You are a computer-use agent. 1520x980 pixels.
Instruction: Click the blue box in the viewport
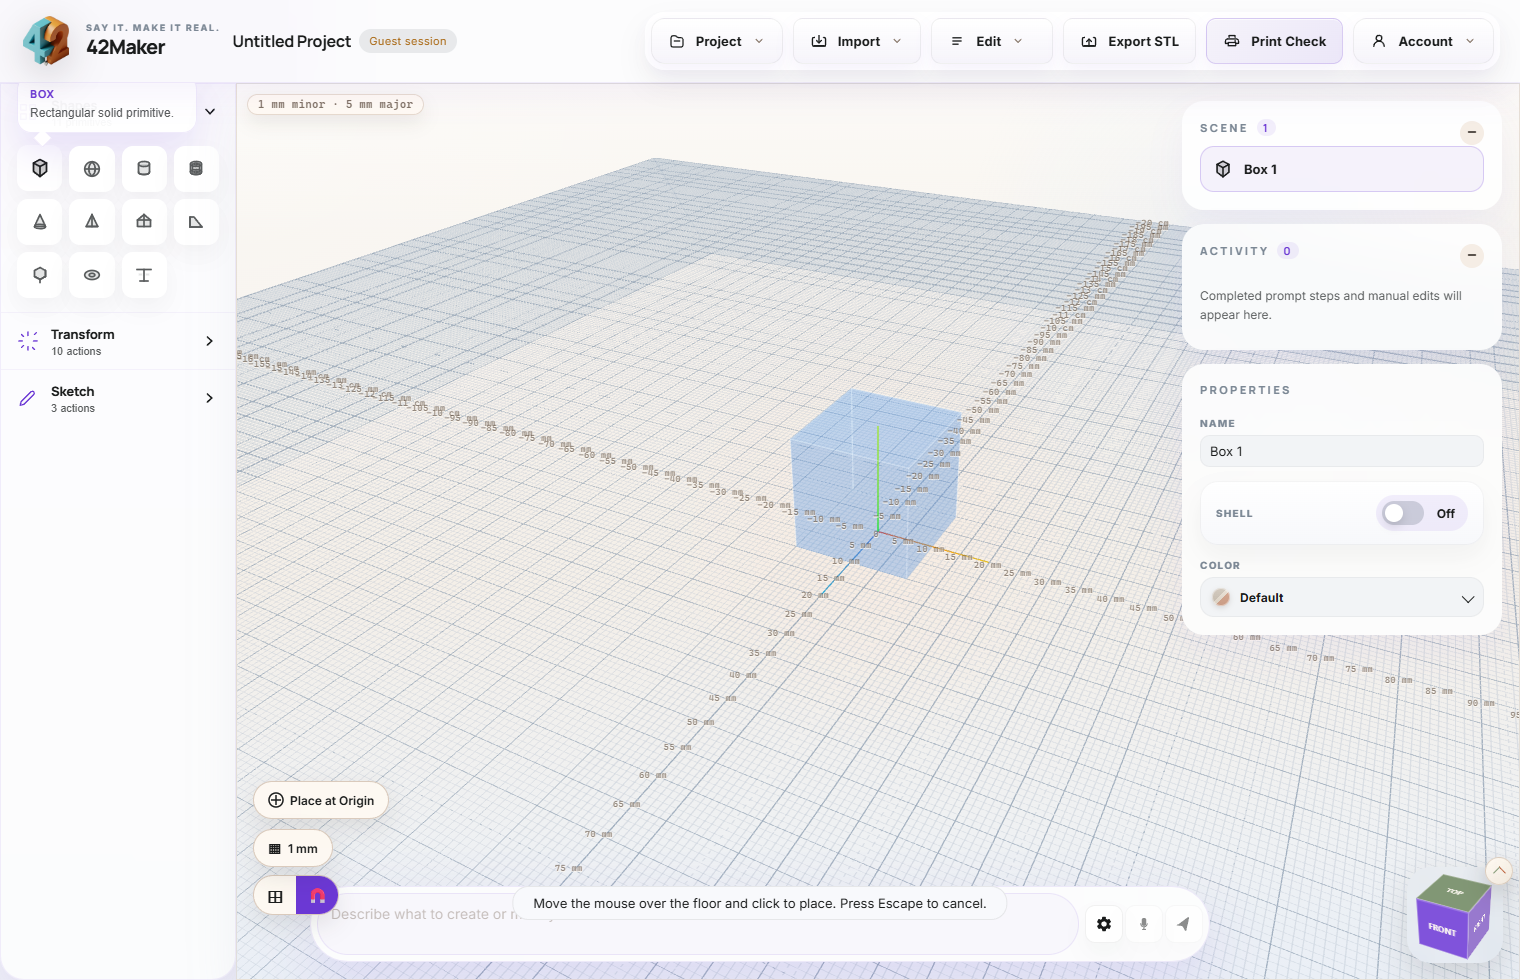pos(875,485)
